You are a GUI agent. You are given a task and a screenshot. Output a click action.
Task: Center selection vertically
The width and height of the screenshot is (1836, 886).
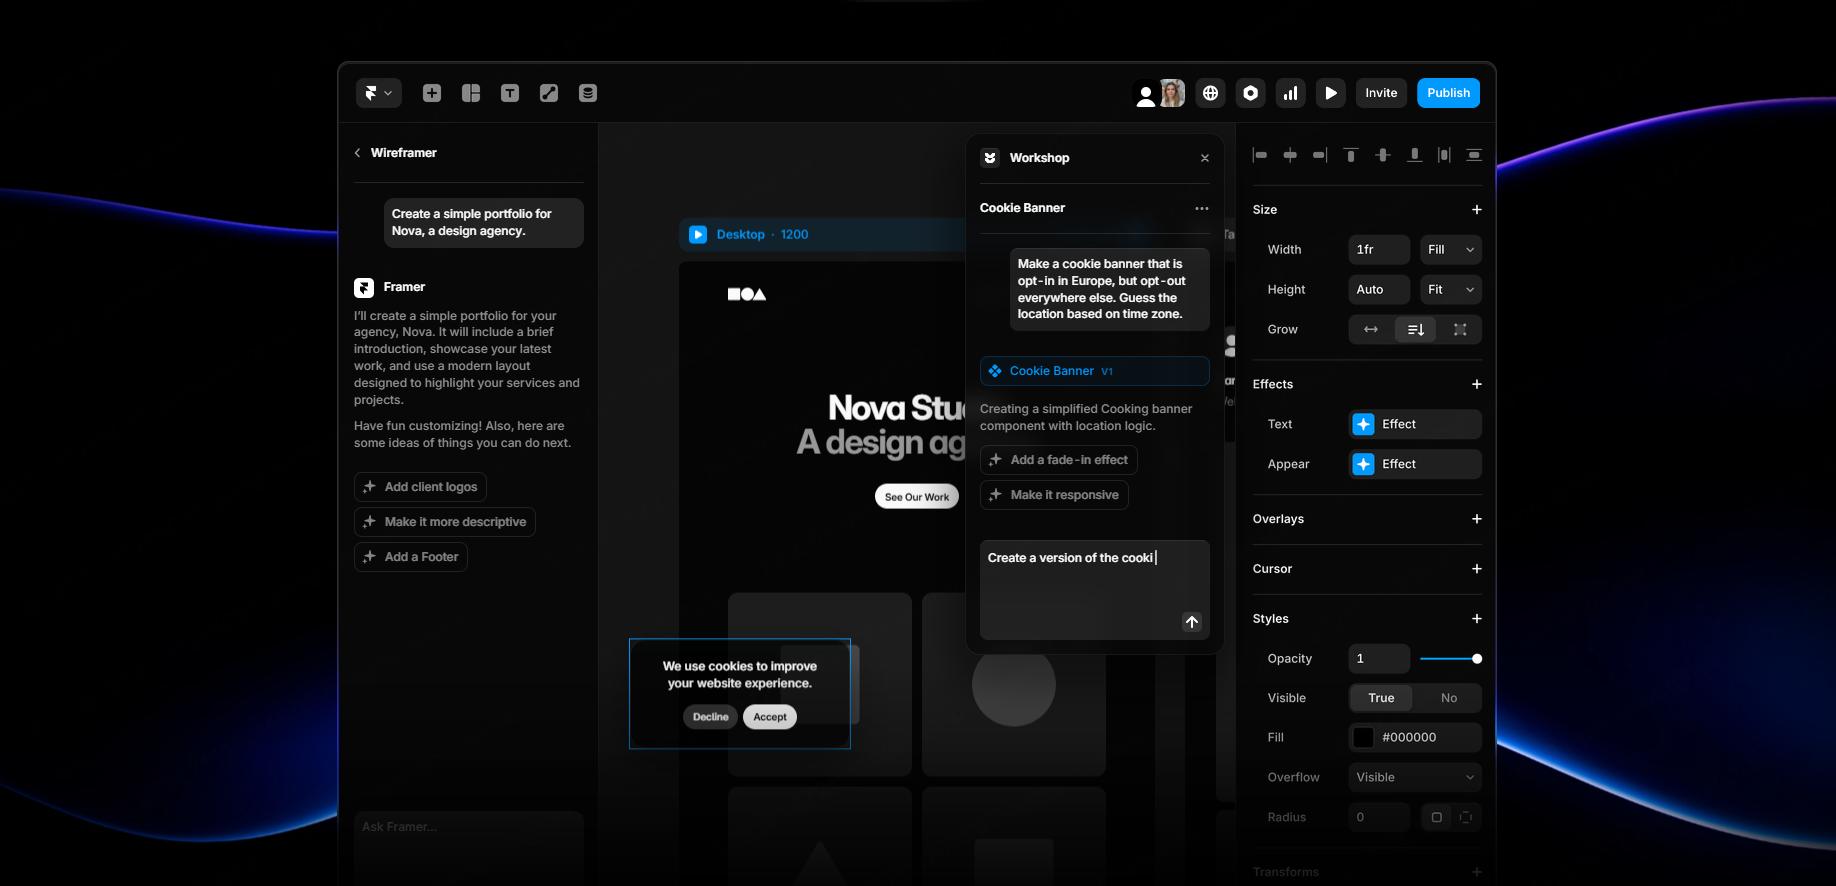pos(1383,155)
